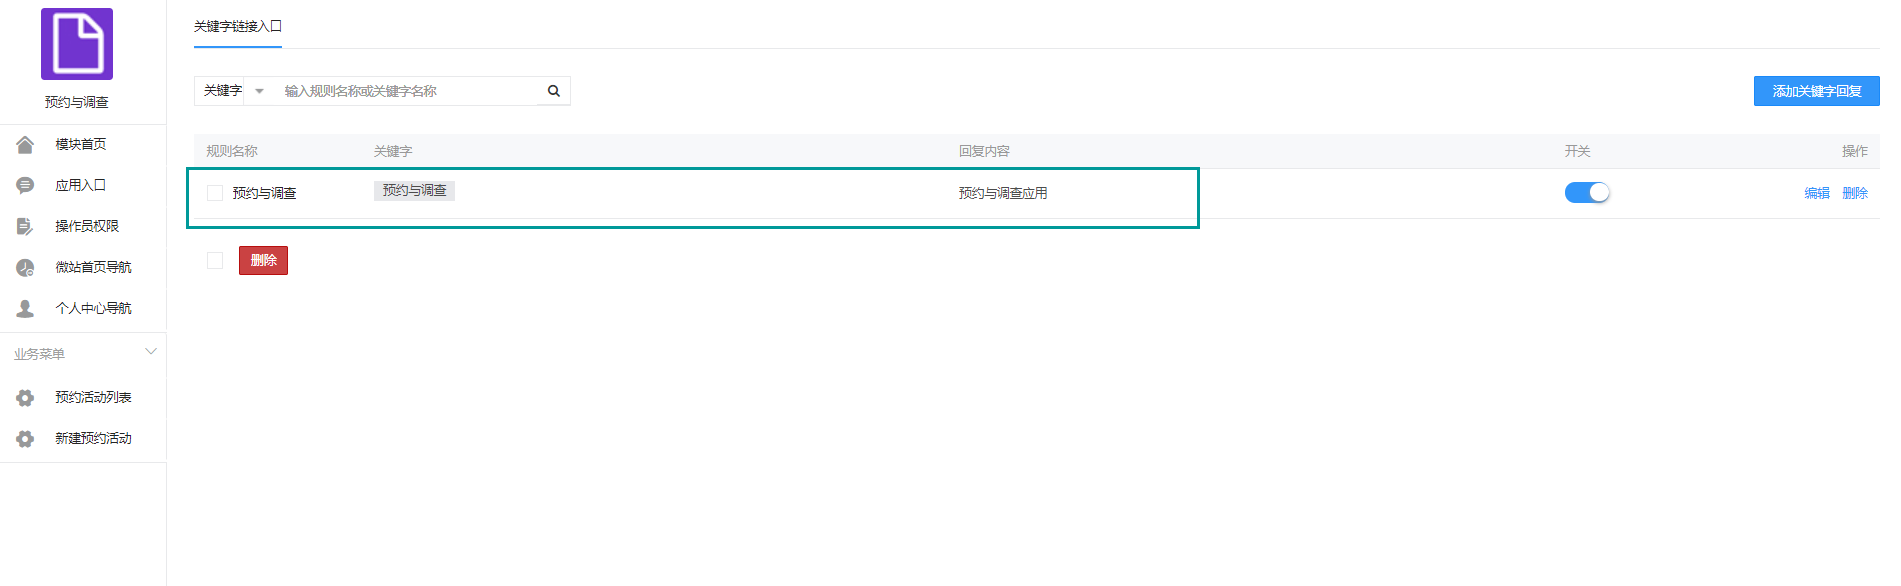Click the red 删除 batch button
The image size is (1901, 586).
coord(263,261)
